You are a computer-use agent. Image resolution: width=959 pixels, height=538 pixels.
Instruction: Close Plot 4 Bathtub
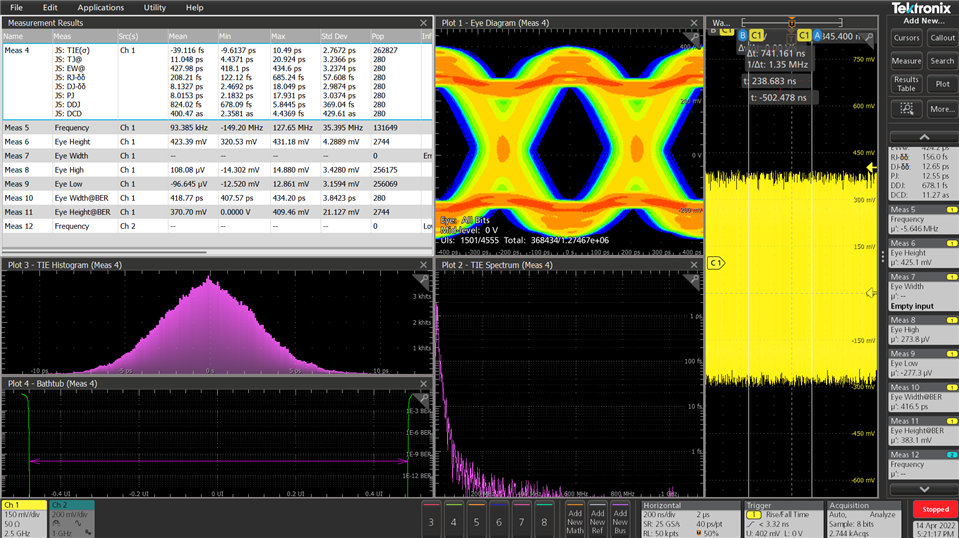click(423, 383)
